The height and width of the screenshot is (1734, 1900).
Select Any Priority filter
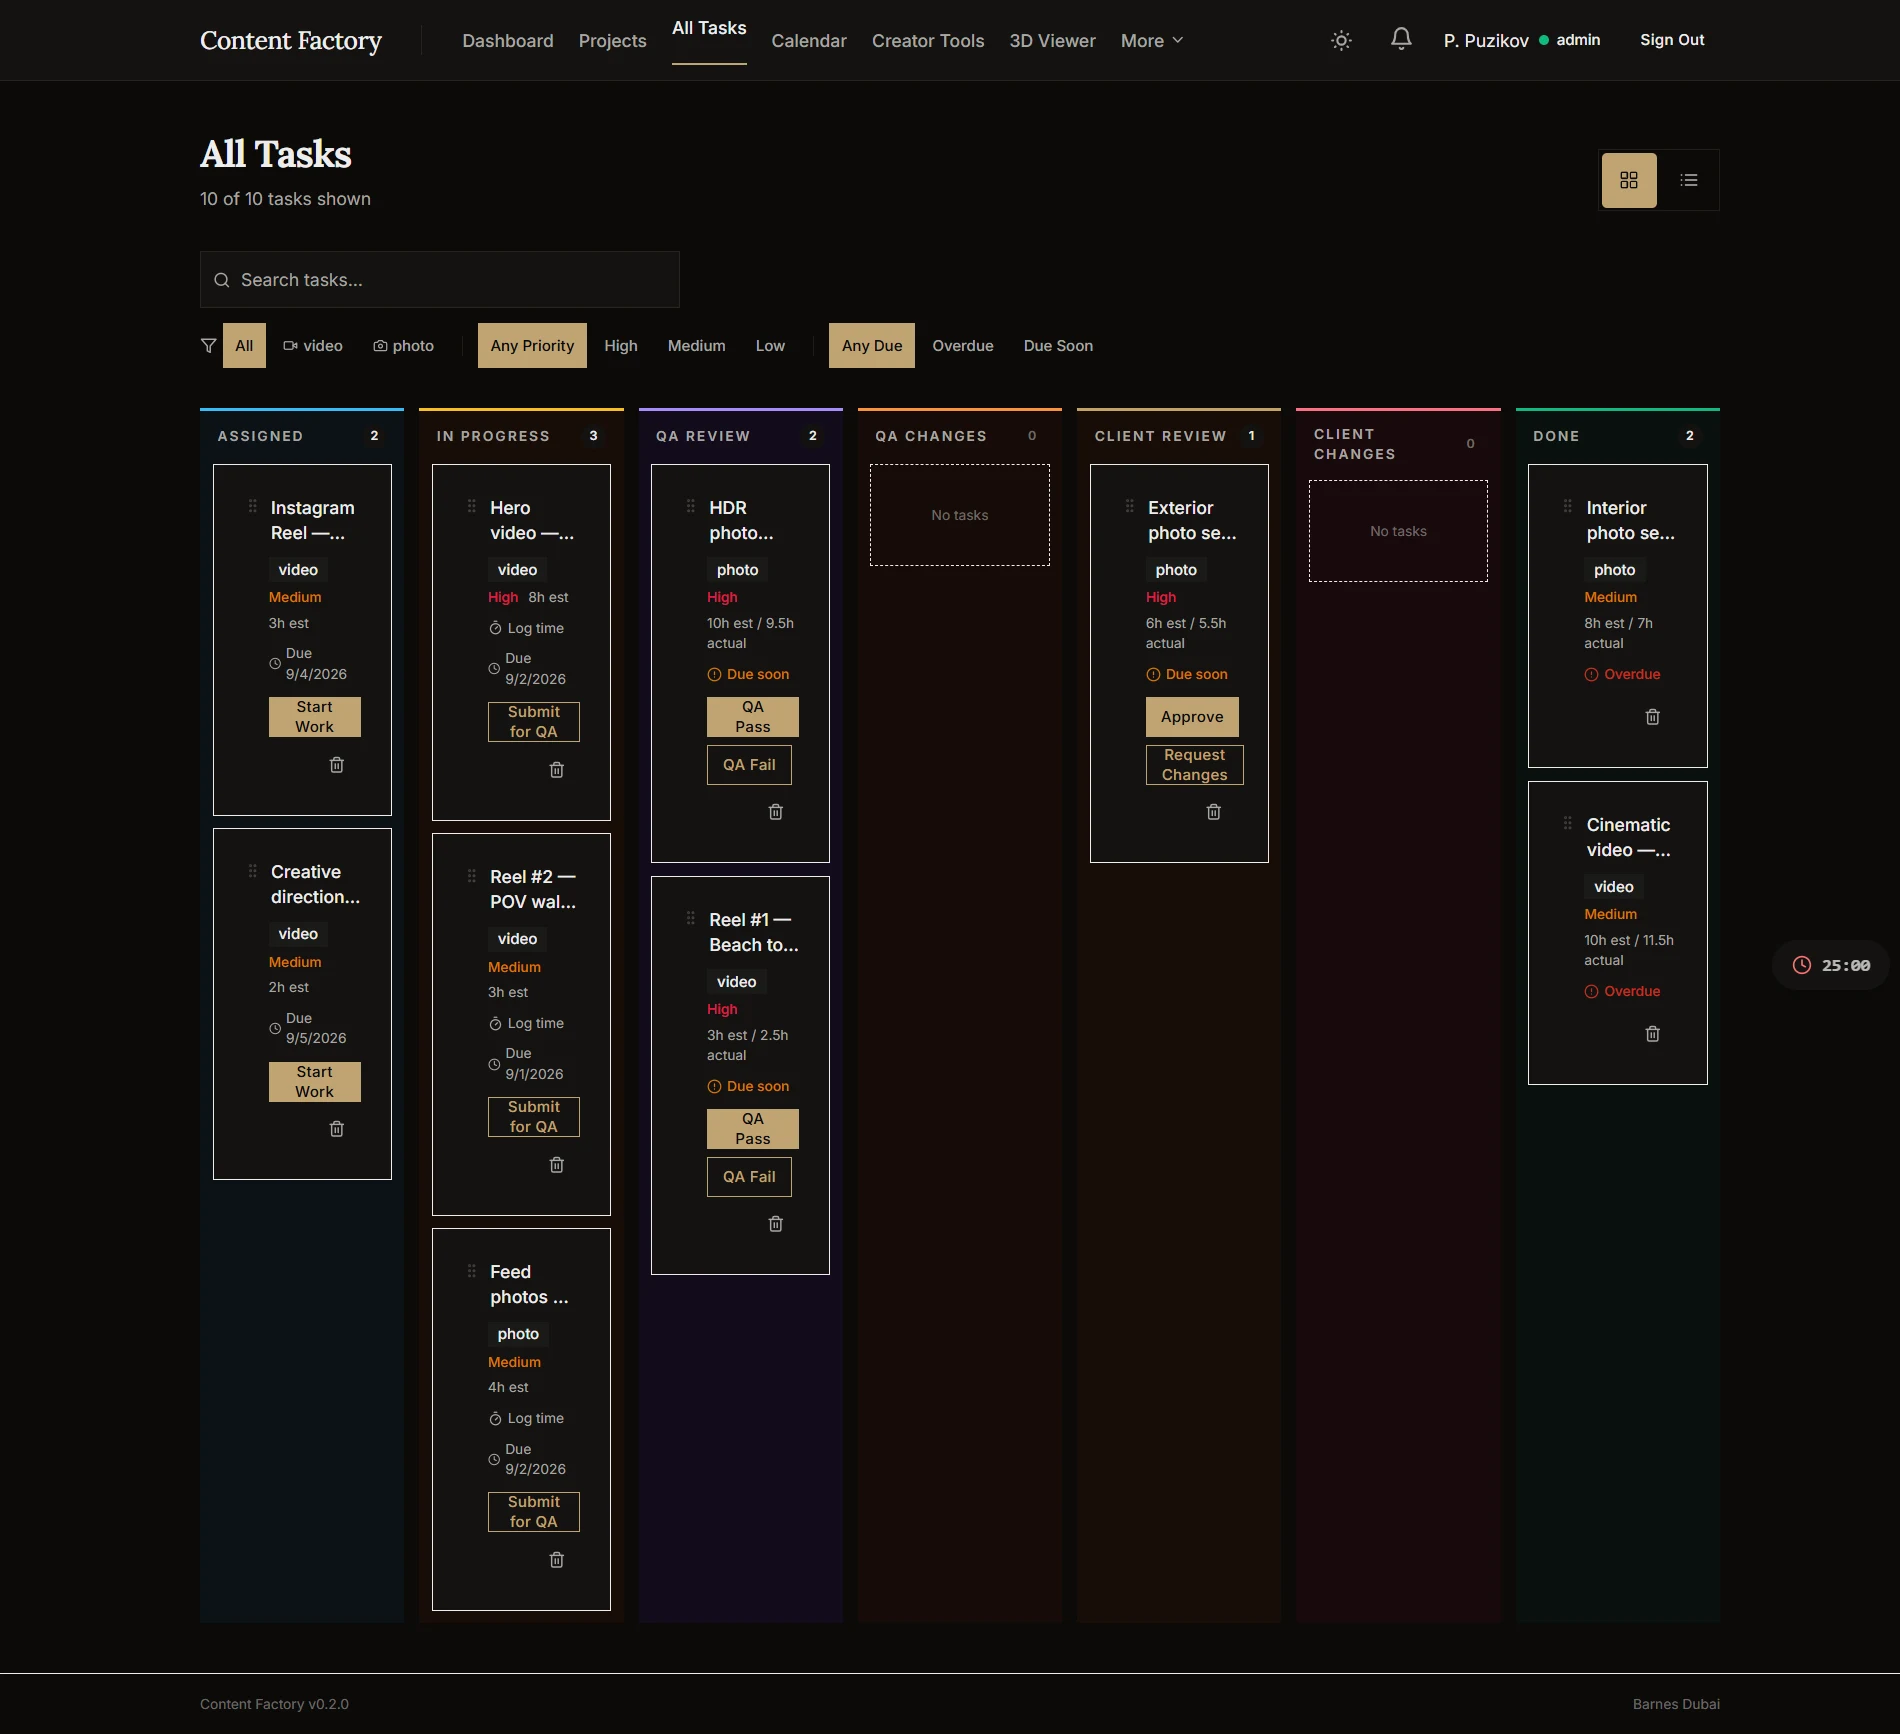coord(532,346)
